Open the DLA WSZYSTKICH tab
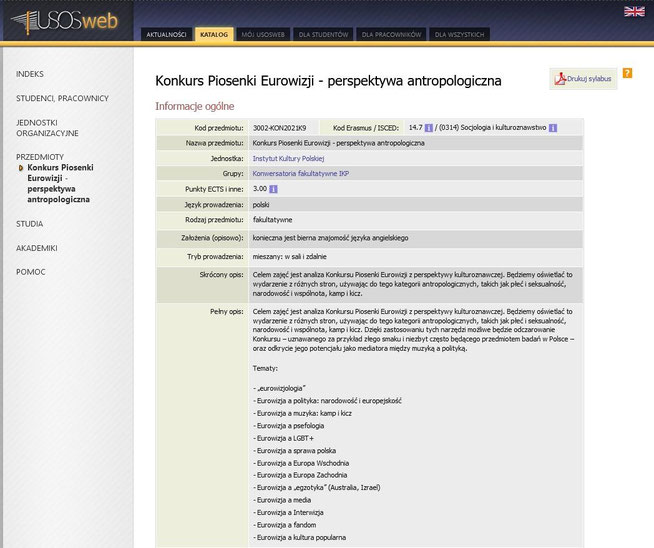Image resolution: width=654 pixels, height=548 pixels. click(459, 34)
